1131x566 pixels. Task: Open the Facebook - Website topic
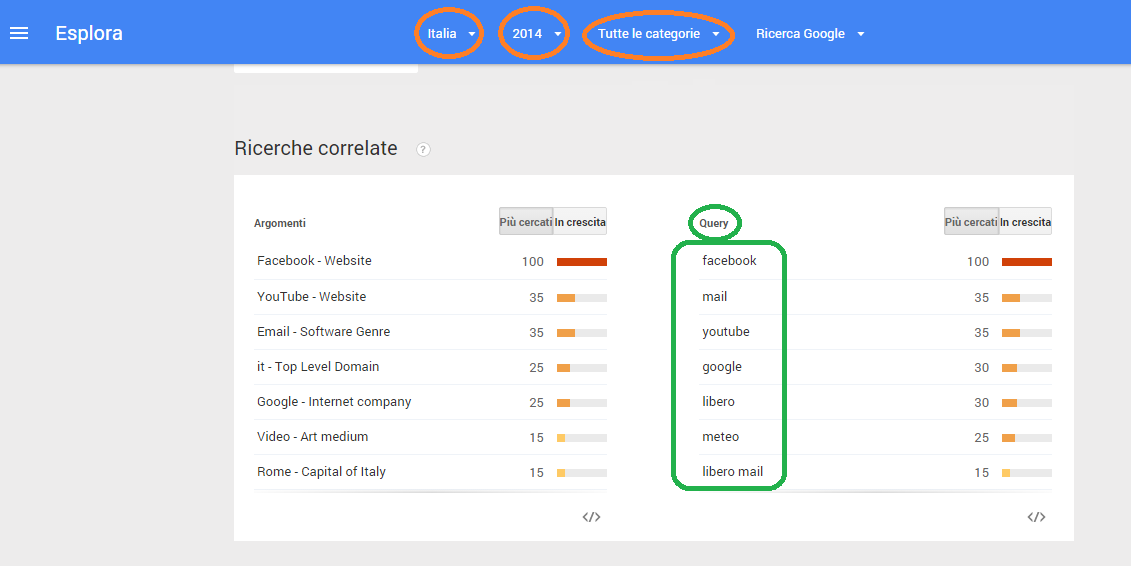[x=314, y=261]
